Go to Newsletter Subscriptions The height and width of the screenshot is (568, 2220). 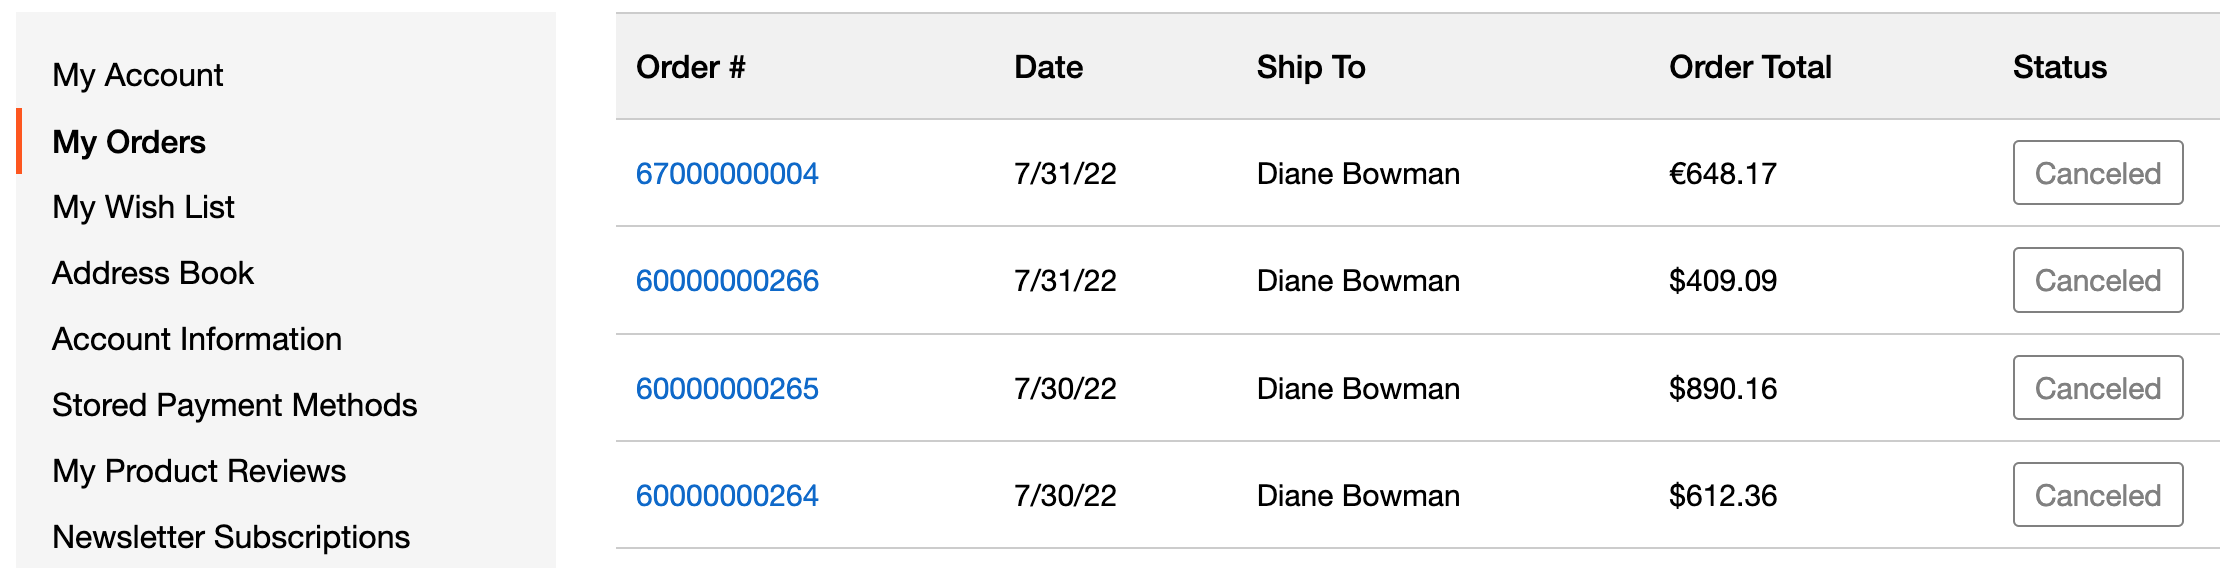[231, 537]
